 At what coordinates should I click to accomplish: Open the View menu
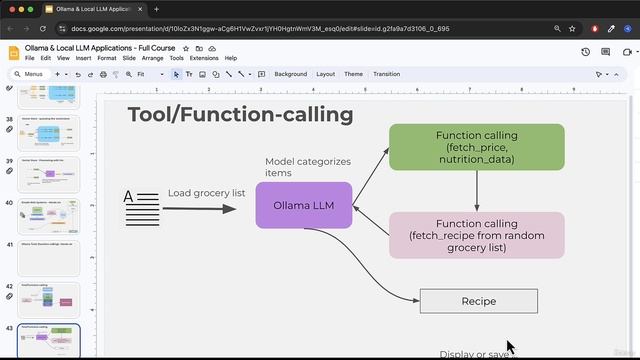63,58
